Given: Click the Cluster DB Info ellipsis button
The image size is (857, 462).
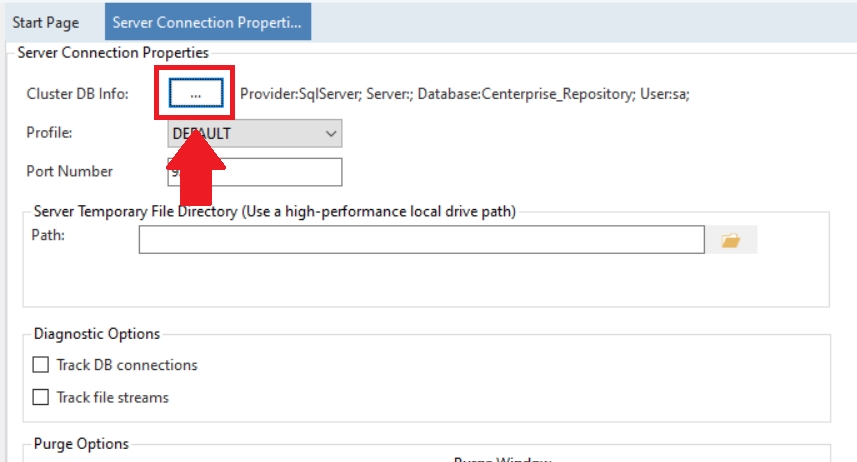Looking at the screenshot, I should pos(195,92).
